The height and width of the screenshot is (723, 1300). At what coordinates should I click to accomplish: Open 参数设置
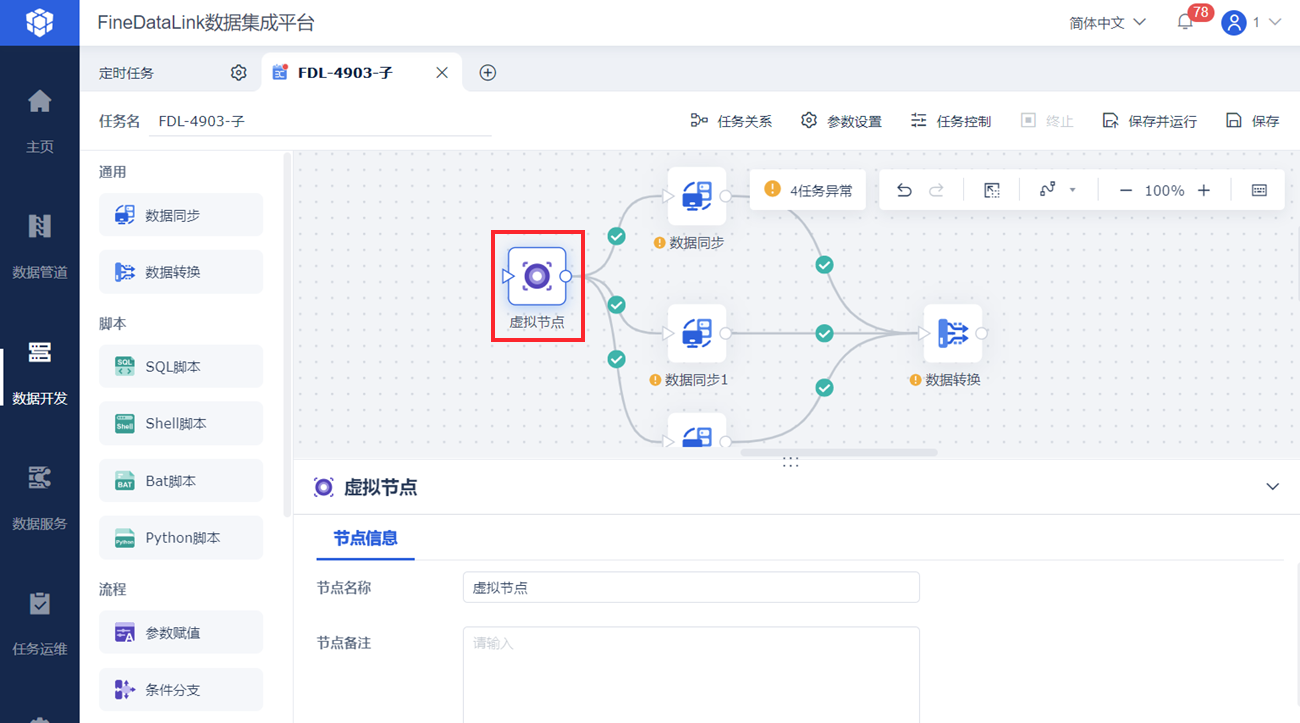(x=841, y=121)
